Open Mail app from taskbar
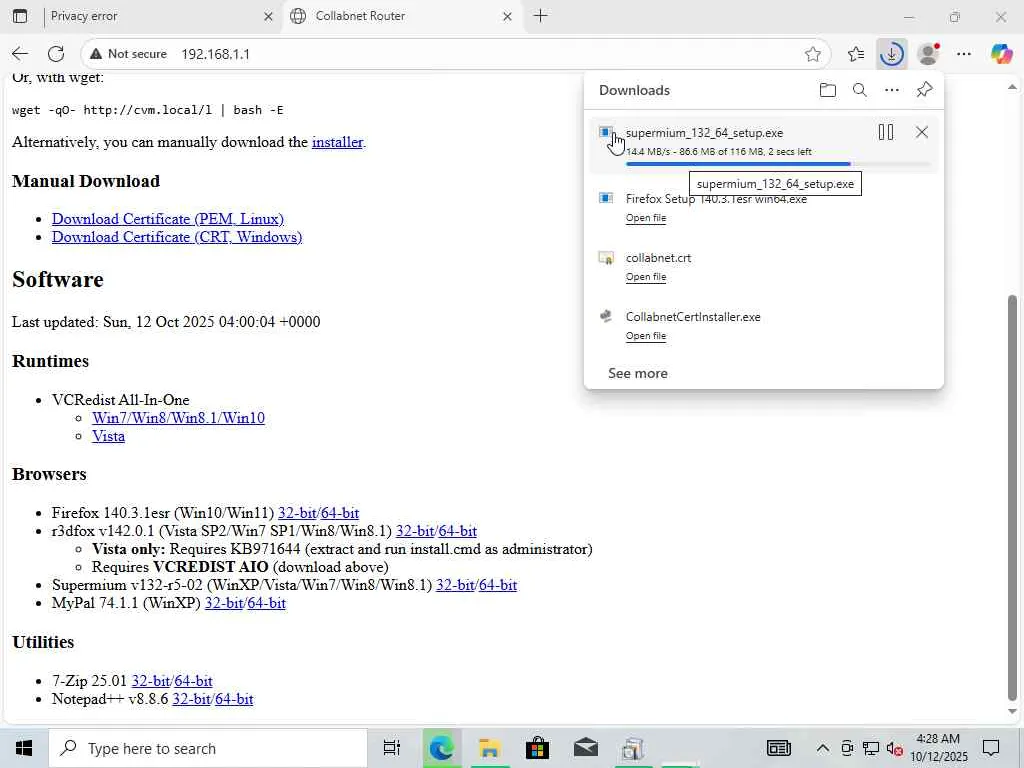1024x768 pixels. 586,748
